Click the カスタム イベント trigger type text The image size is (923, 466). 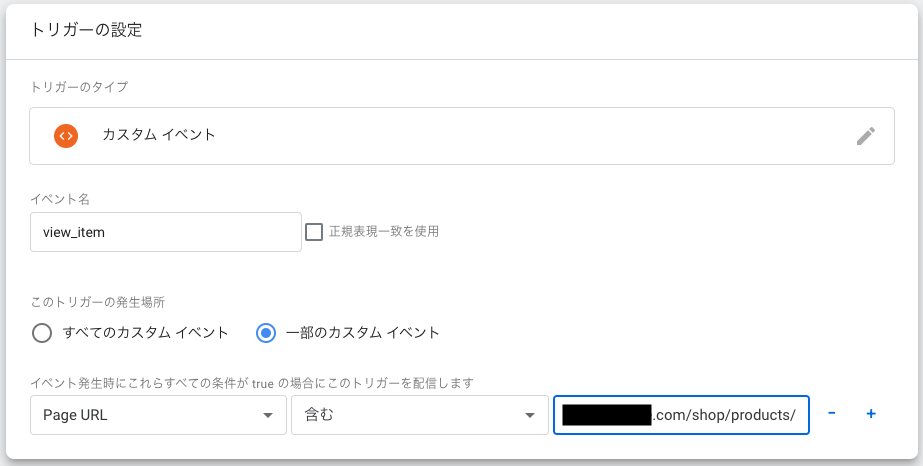[159, 135]
